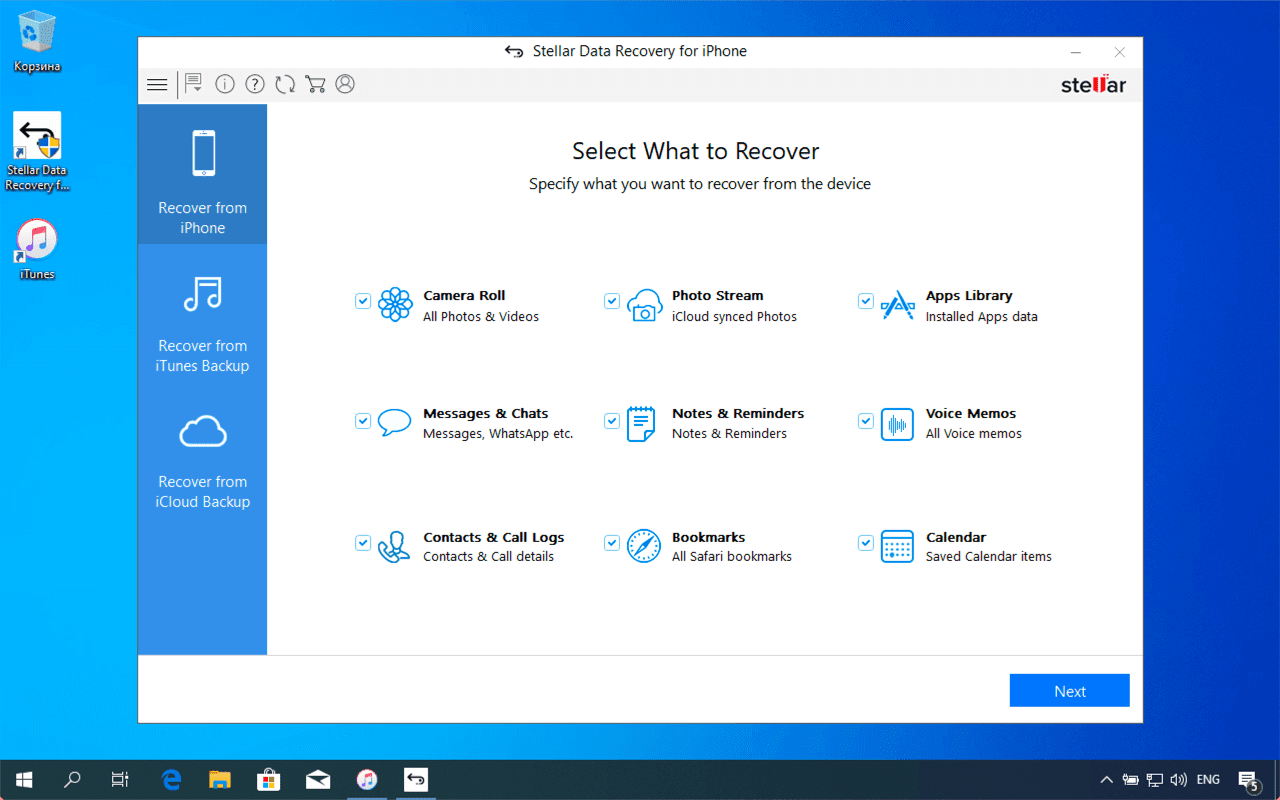Expand the hidden system tray icons chevron
Image resolution: width=1280 pixels, height=800 pixels.
pyautogui.click(x=1107, y=780)
